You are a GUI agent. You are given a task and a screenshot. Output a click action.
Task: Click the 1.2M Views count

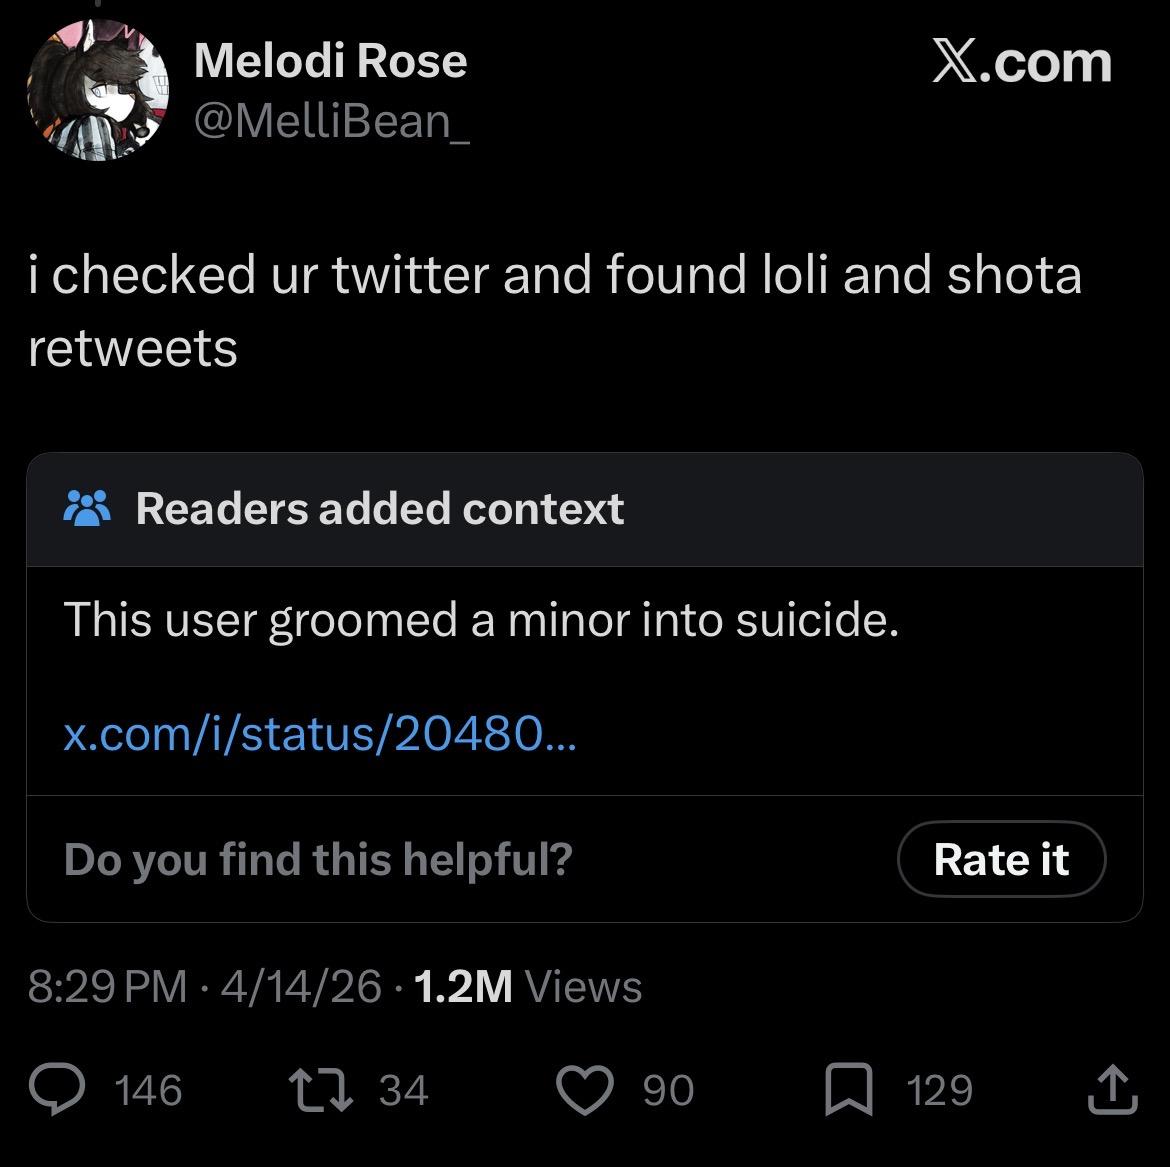(526, 987)
